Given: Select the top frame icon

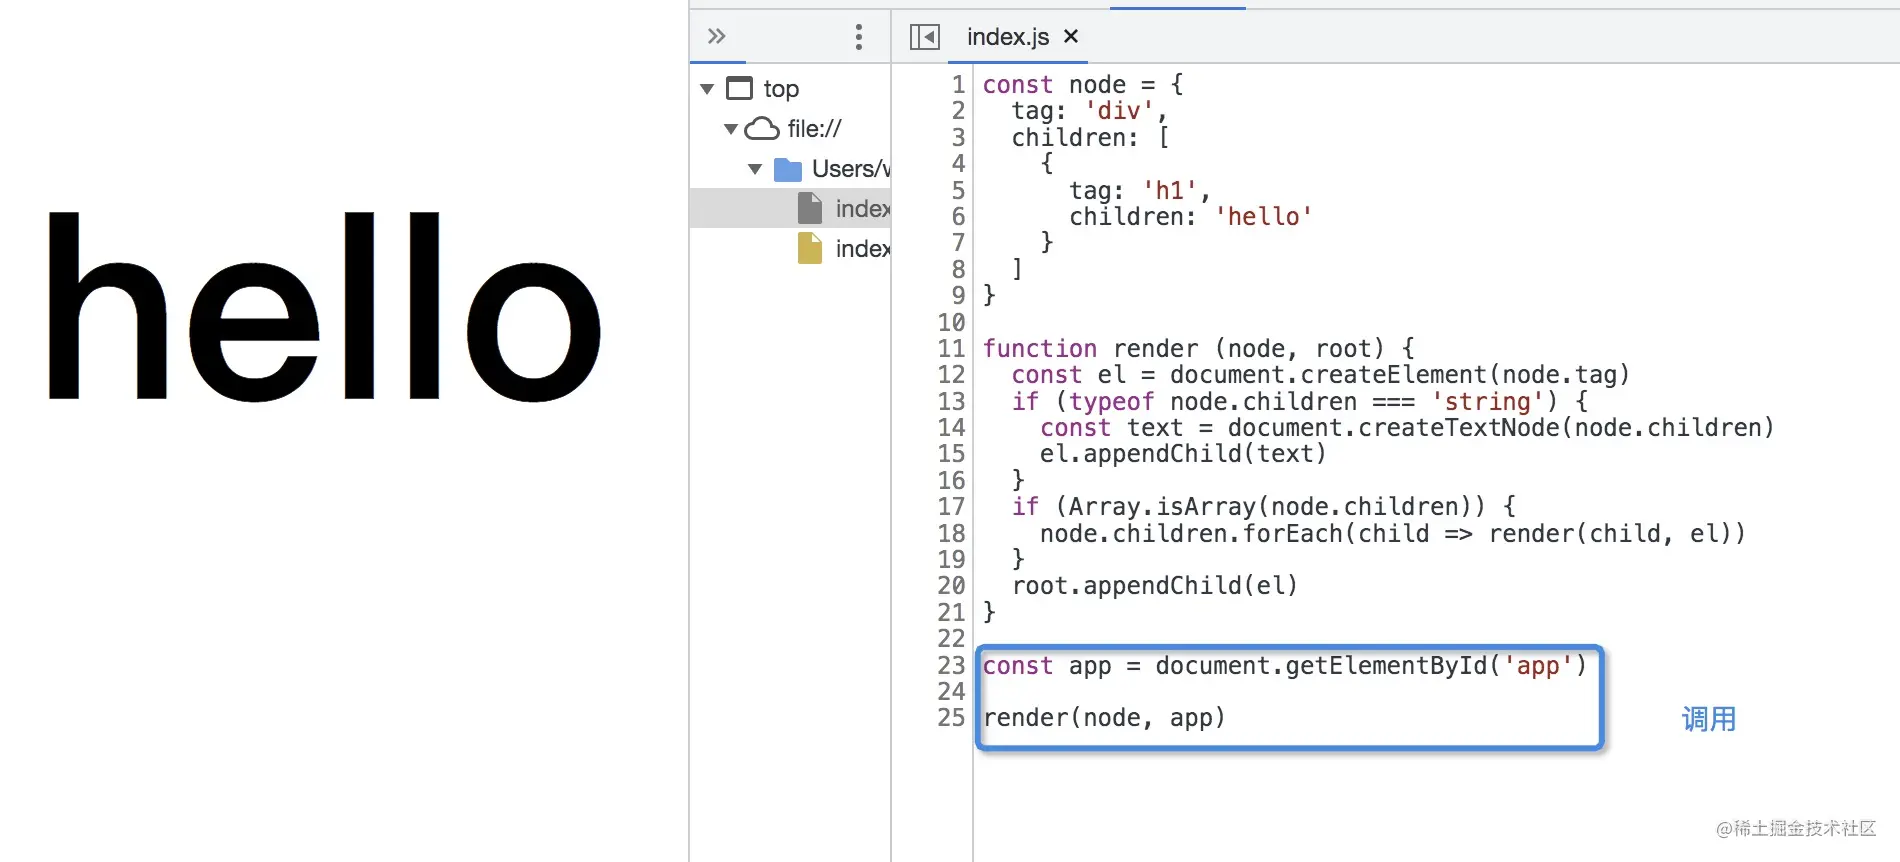Looking at the screenshot, I should tap(739, 88).
